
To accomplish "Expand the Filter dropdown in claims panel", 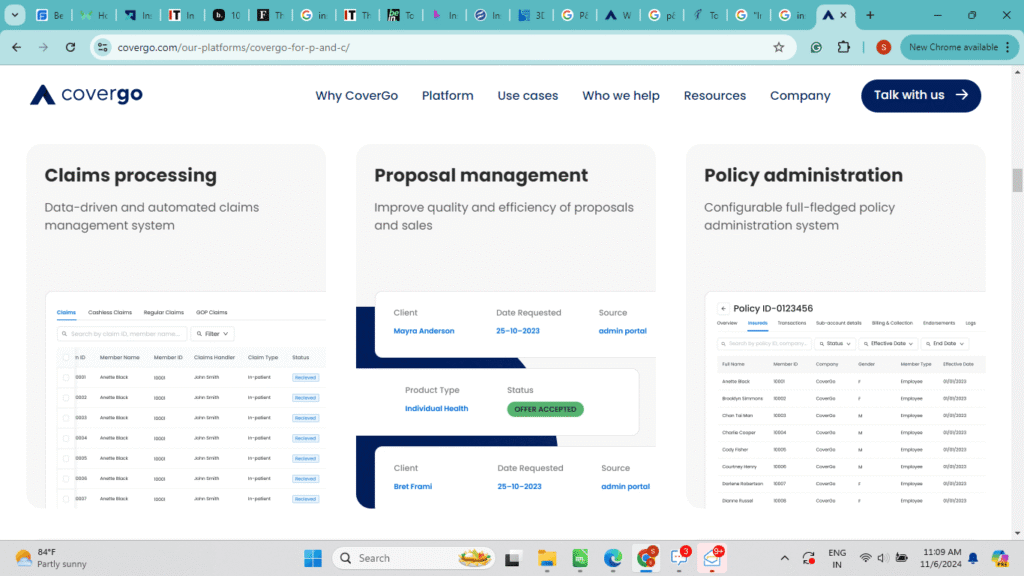I will 213,334.
